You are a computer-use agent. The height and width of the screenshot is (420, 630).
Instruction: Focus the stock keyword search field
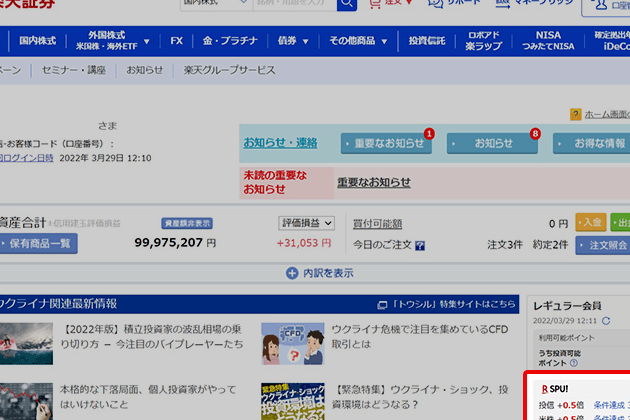[x=295, y=4]
